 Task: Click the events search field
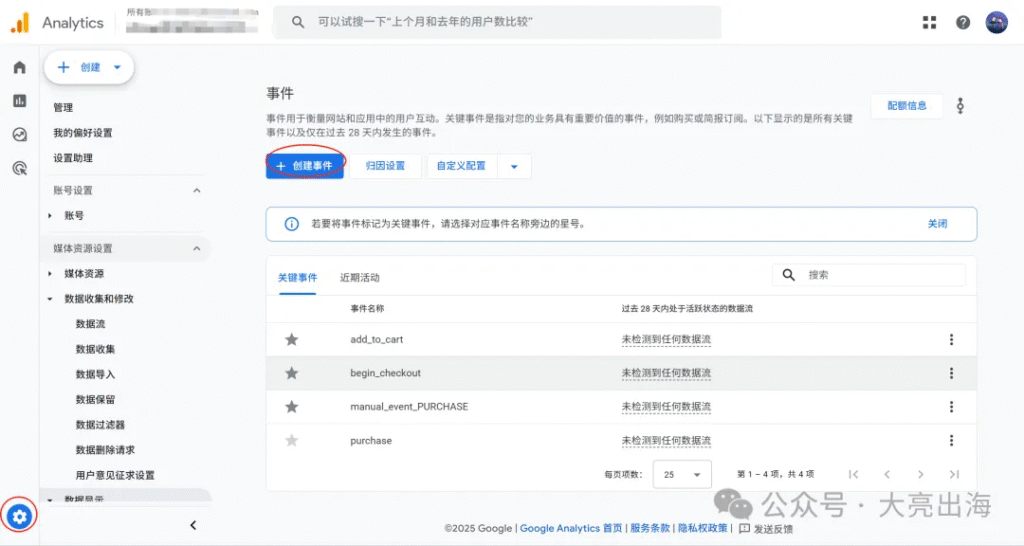(880, 275)
